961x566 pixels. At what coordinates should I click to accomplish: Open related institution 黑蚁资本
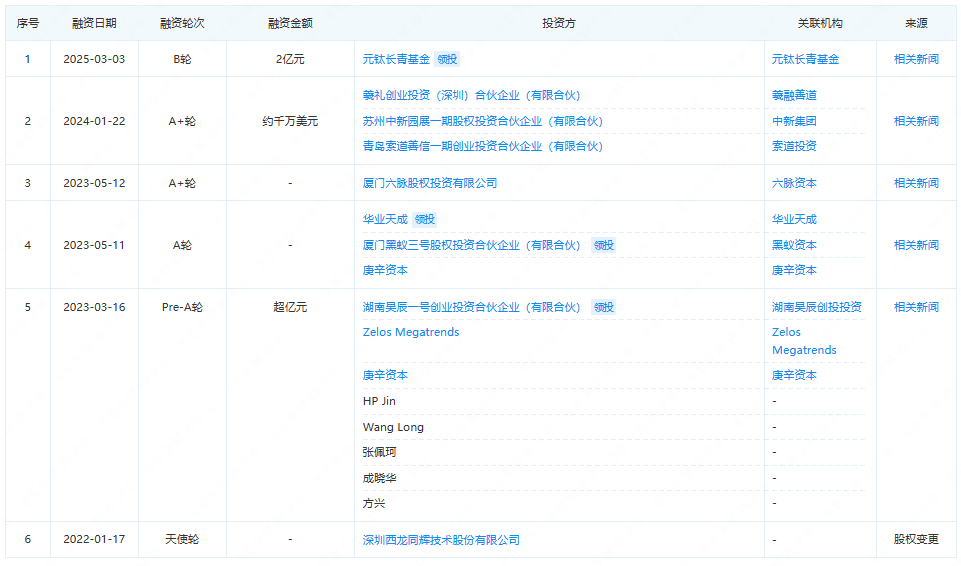pyautogui.click(x=794, y=245)
